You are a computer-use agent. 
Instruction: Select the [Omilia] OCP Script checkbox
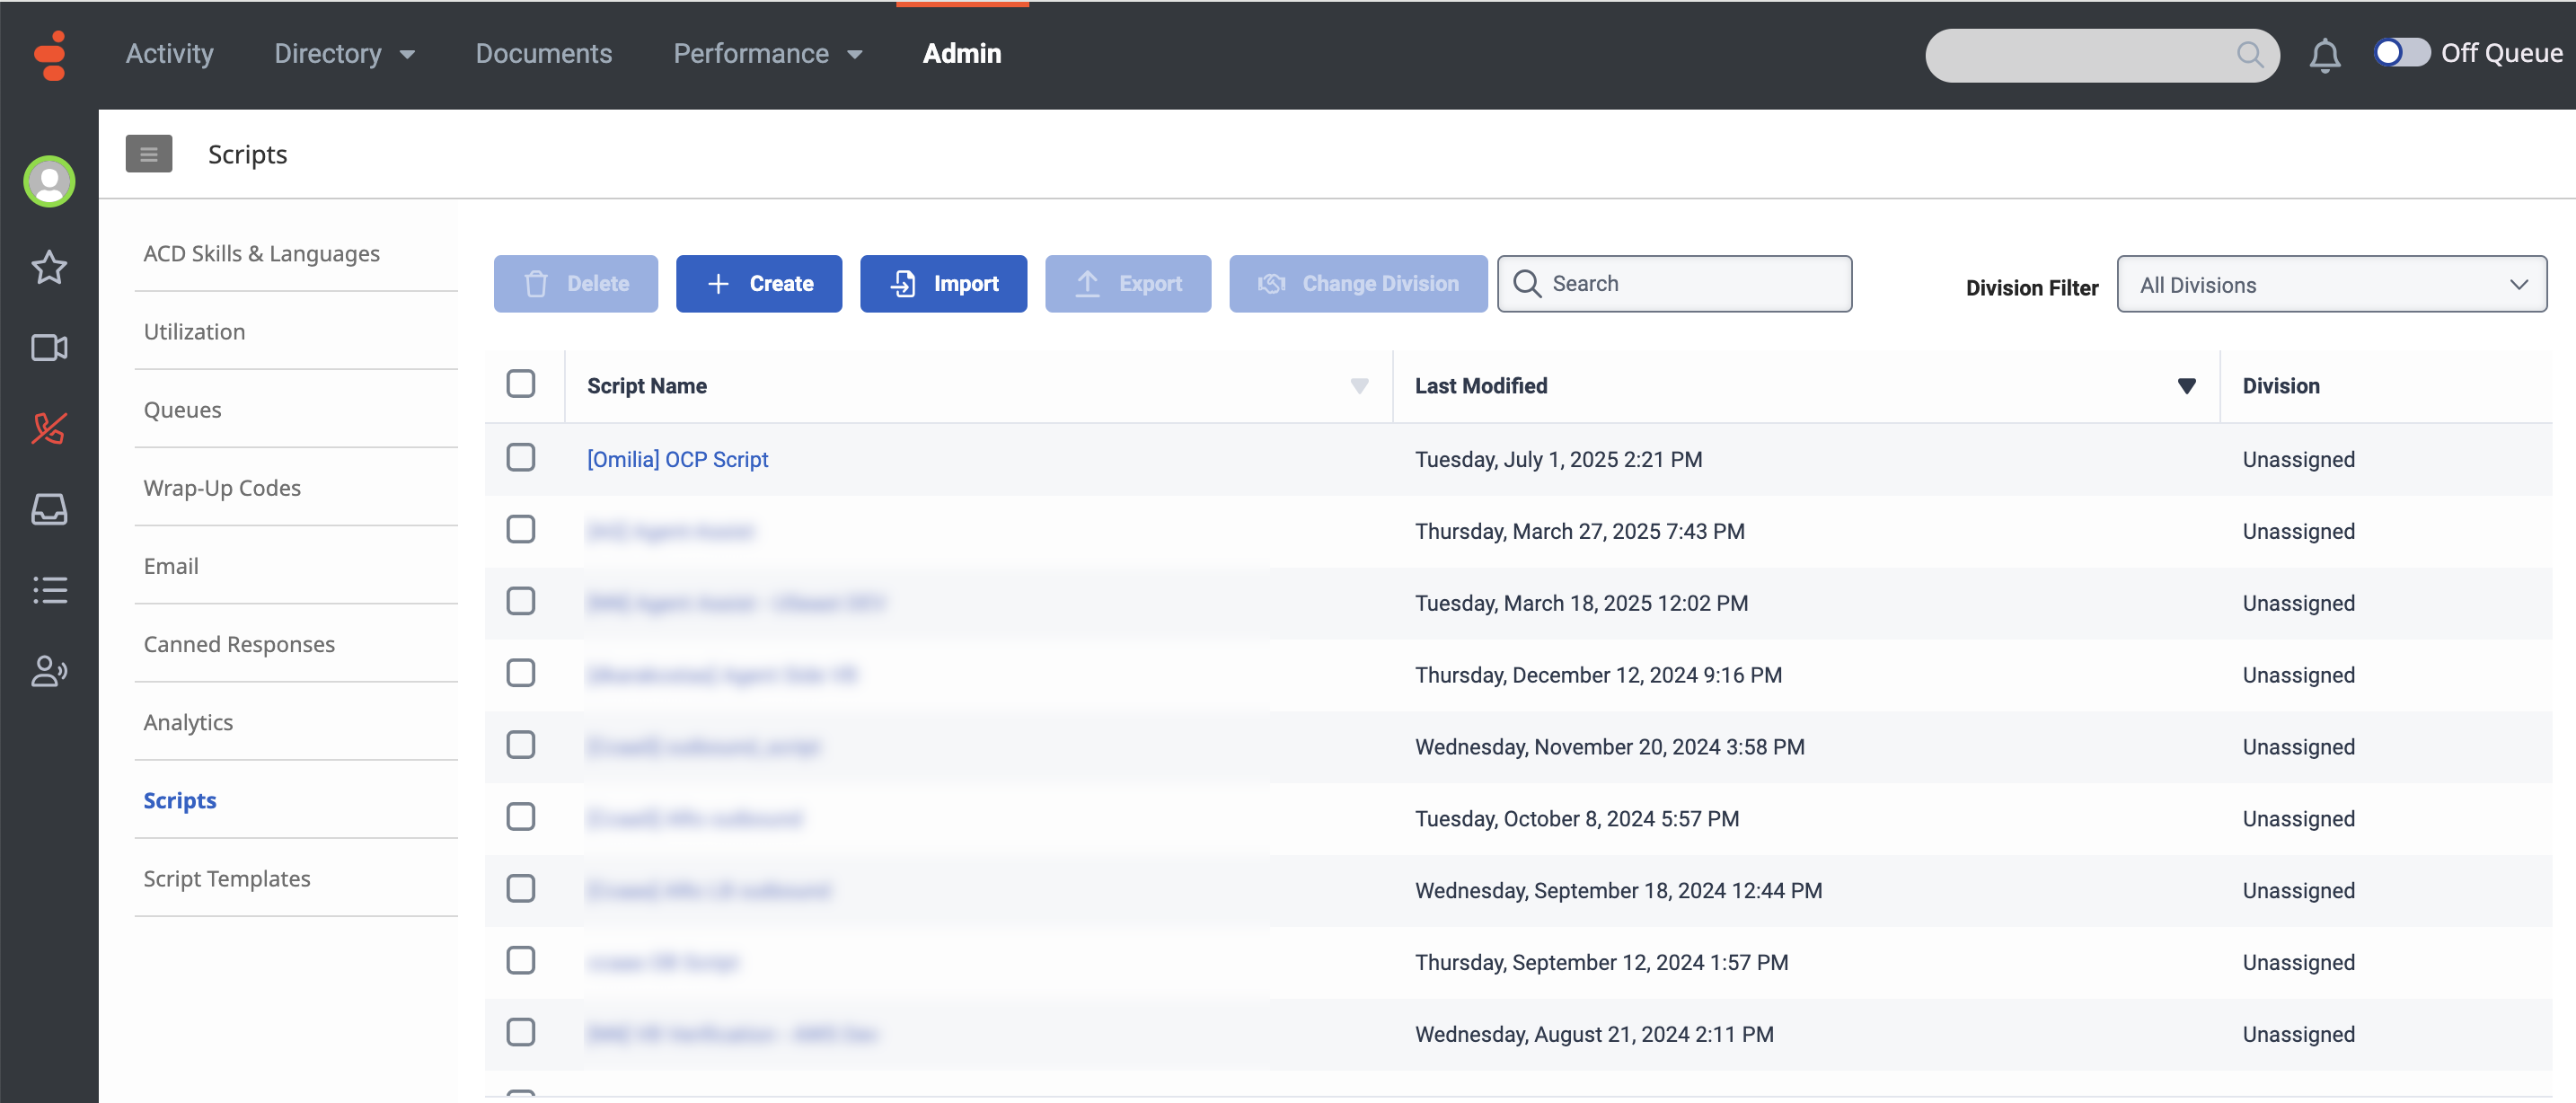point(520,458)
